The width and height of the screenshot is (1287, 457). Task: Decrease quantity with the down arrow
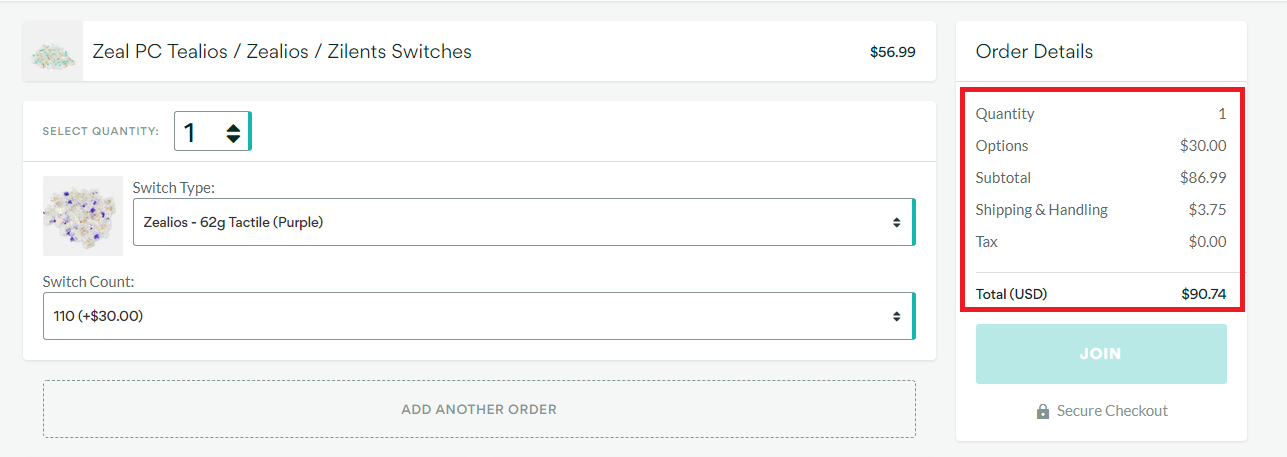(233, 138)
